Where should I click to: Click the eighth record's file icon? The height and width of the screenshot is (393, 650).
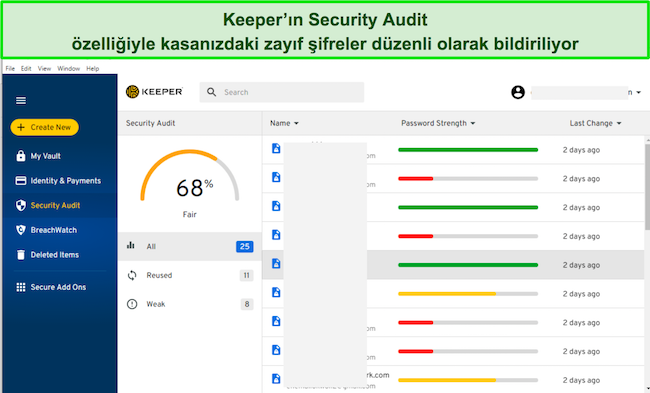276,350
